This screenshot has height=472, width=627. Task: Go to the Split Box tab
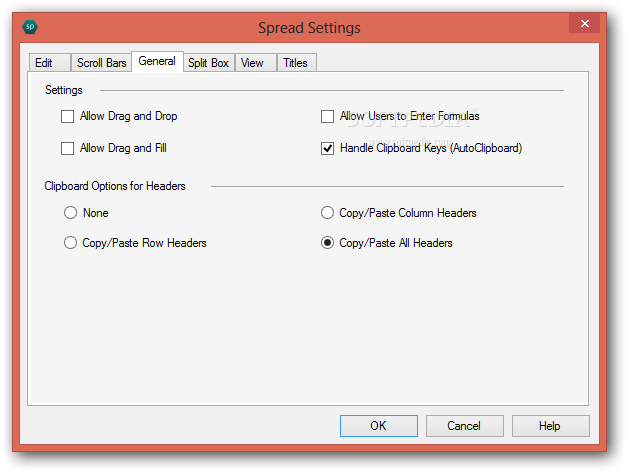pos(208,63)
